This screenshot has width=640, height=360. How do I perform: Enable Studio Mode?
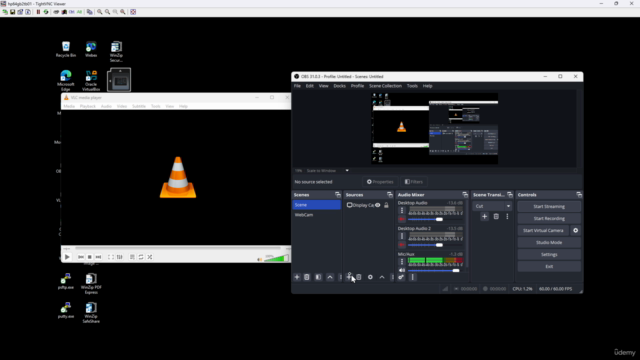549,242
